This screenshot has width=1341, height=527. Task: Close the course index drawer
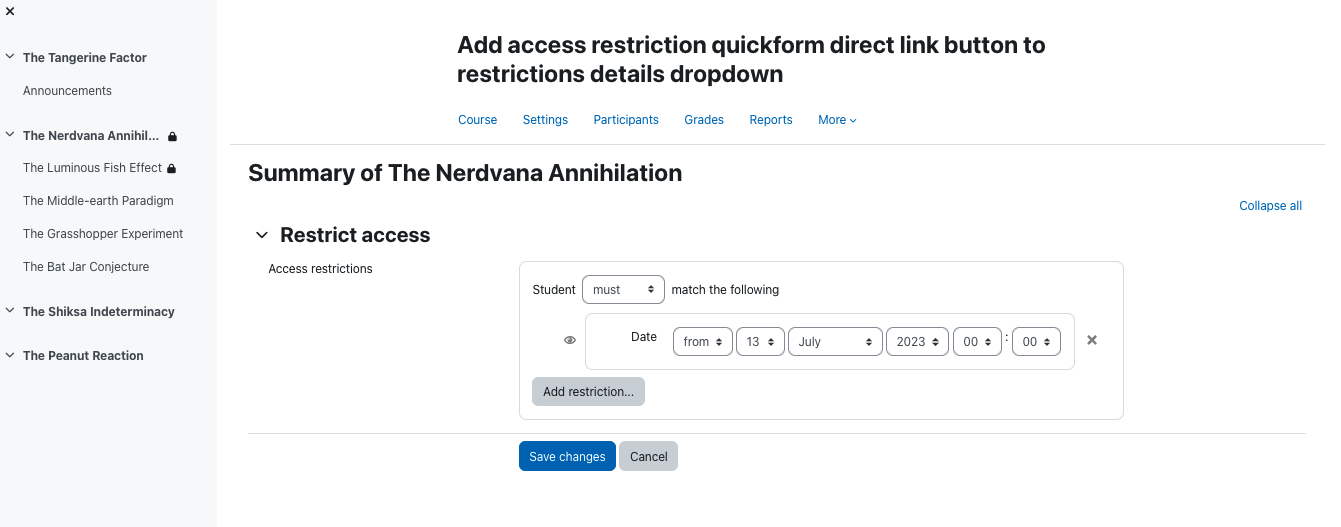pos(10,12)
